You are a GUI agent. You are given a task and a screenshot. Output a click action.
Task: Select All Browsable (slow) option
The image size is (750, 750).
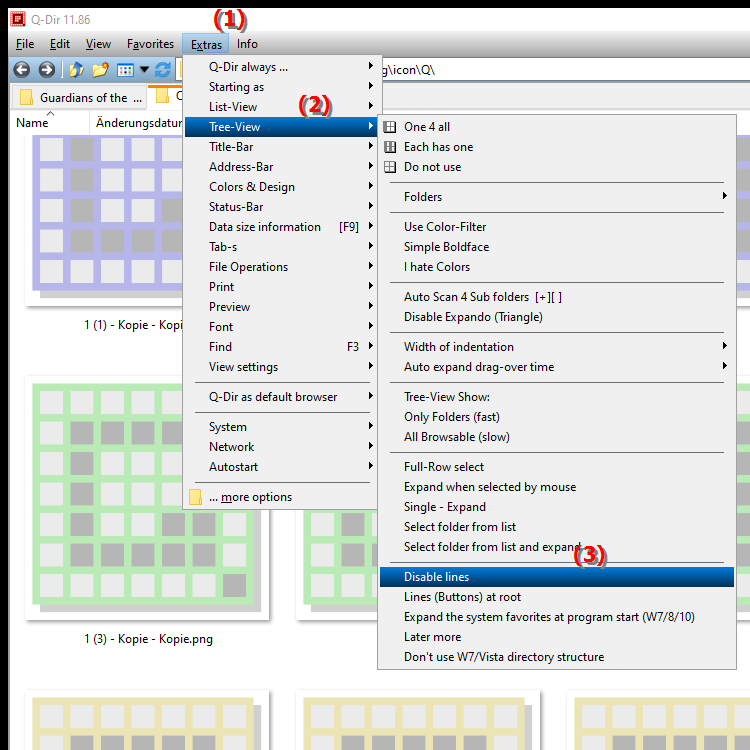[557, 437]
